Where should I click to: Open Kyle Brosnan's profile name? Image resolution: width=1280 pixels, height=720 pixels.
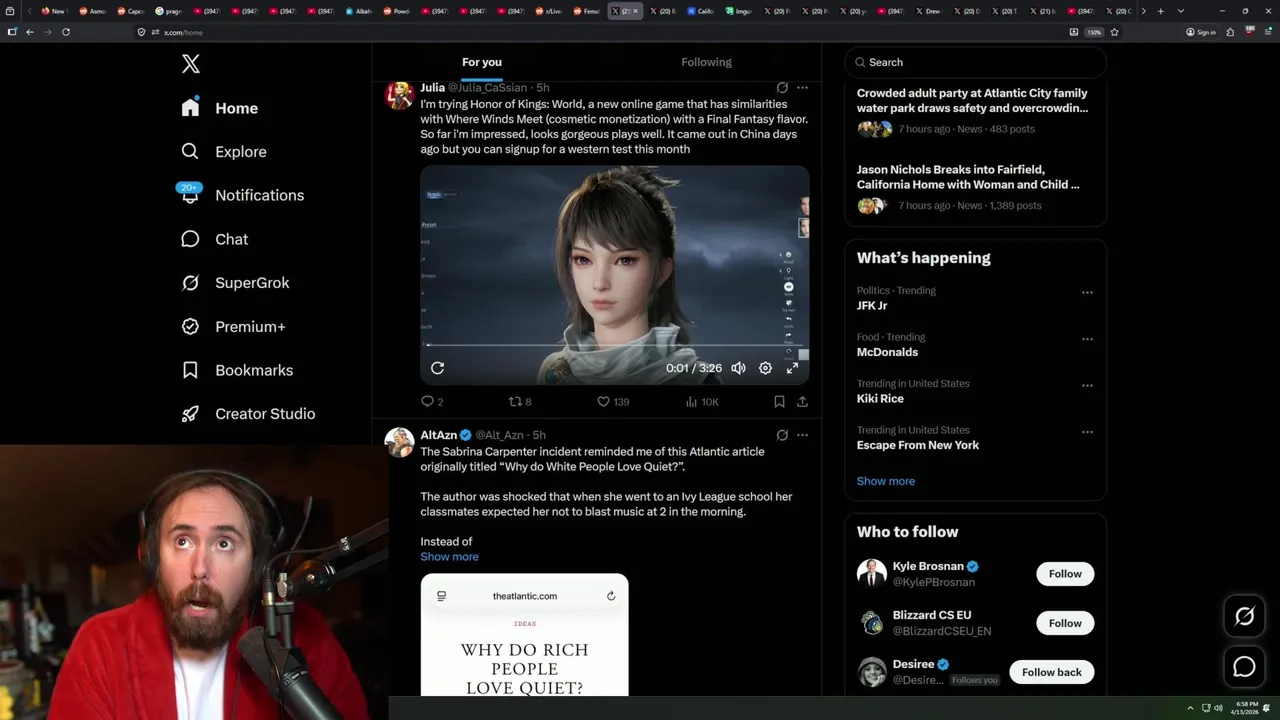(928, 566)
